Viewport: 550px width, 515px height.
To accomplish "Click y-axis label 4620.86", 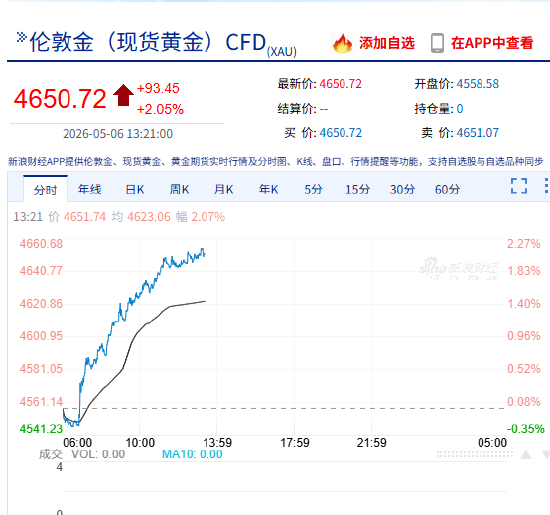I will coord(41,303).
